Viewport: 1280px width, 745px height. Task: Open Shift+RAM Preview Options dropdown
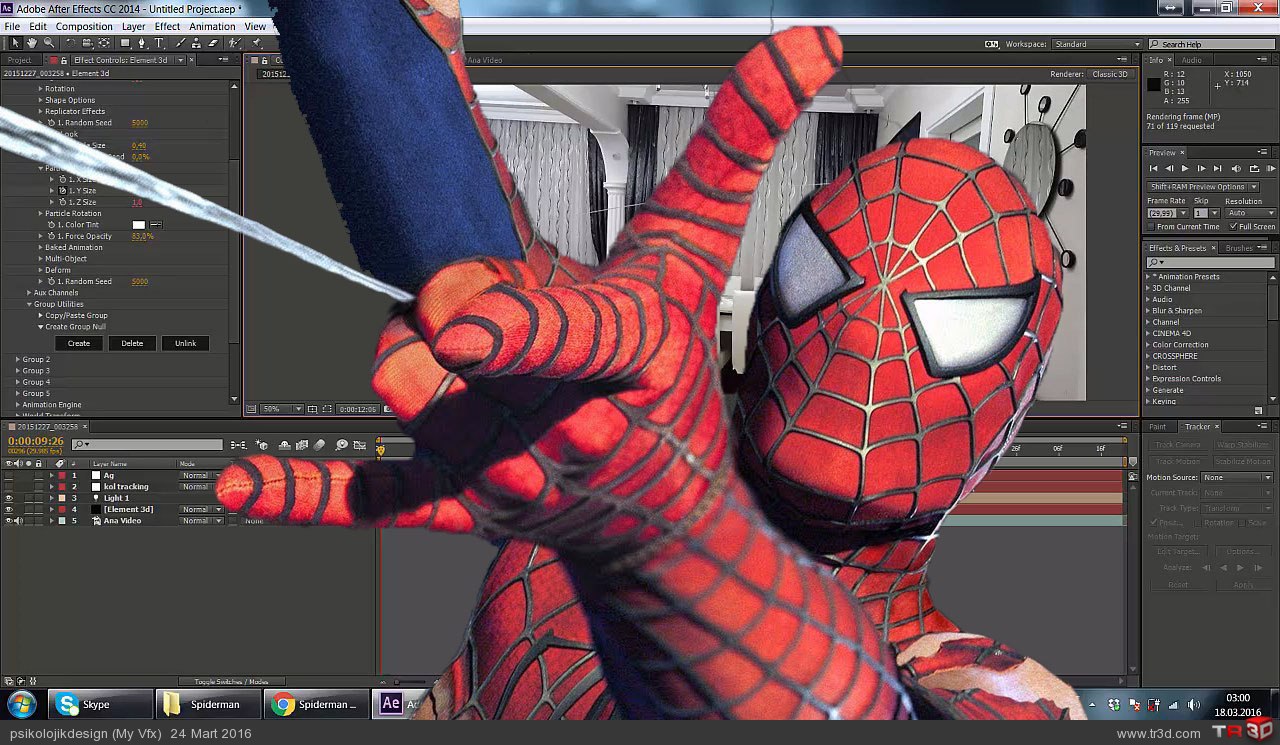pos(1202,187)
